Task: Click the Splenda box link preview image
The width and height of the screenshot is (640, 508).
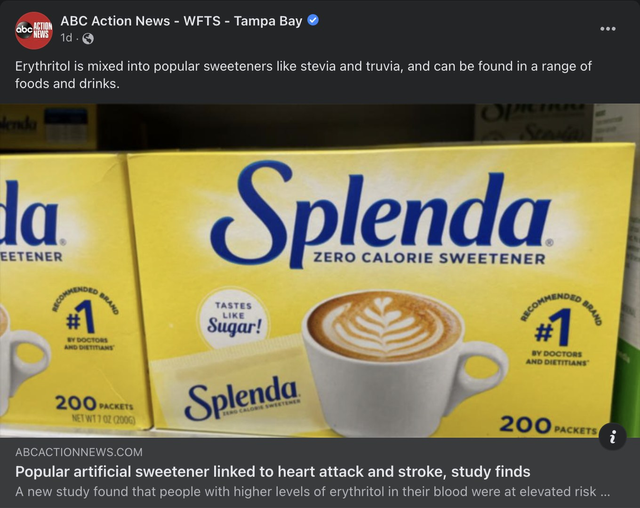Action: 320,271
